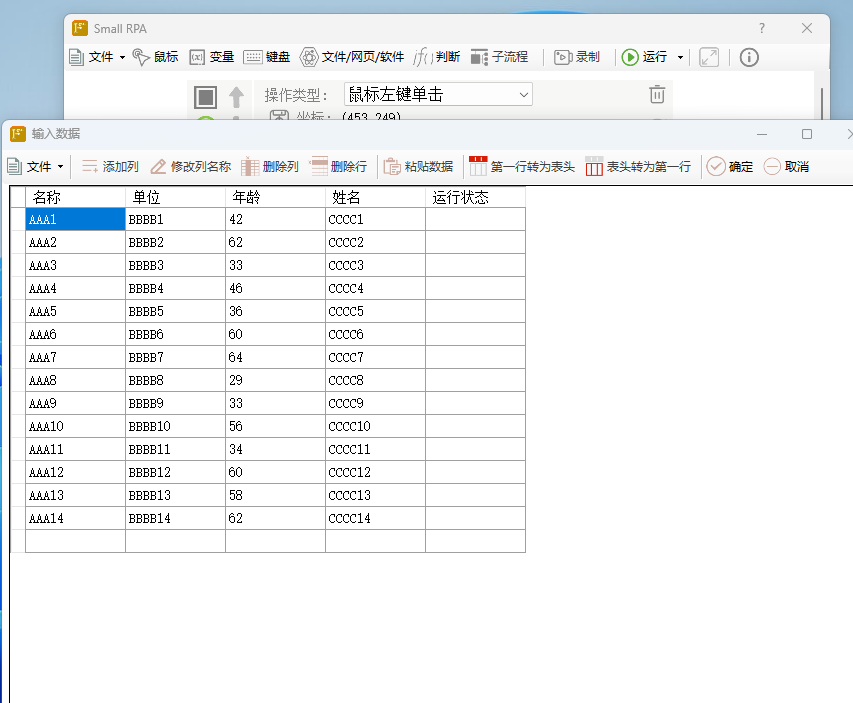Select cell CCCC14
853x703 pixels.
pos(375,518)
